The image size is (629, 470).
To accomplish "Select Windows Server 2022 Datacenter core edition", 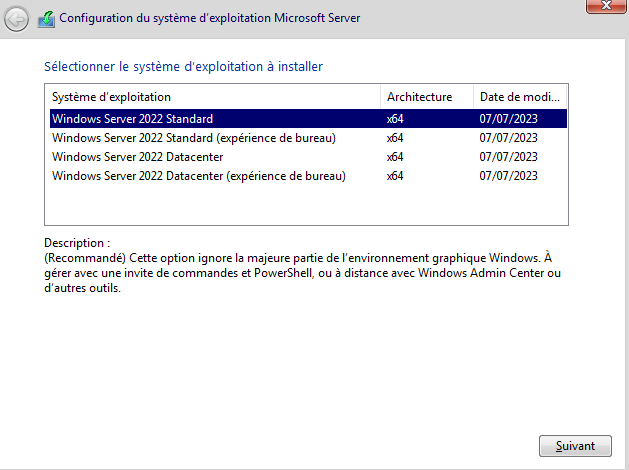I will (137, 157).
